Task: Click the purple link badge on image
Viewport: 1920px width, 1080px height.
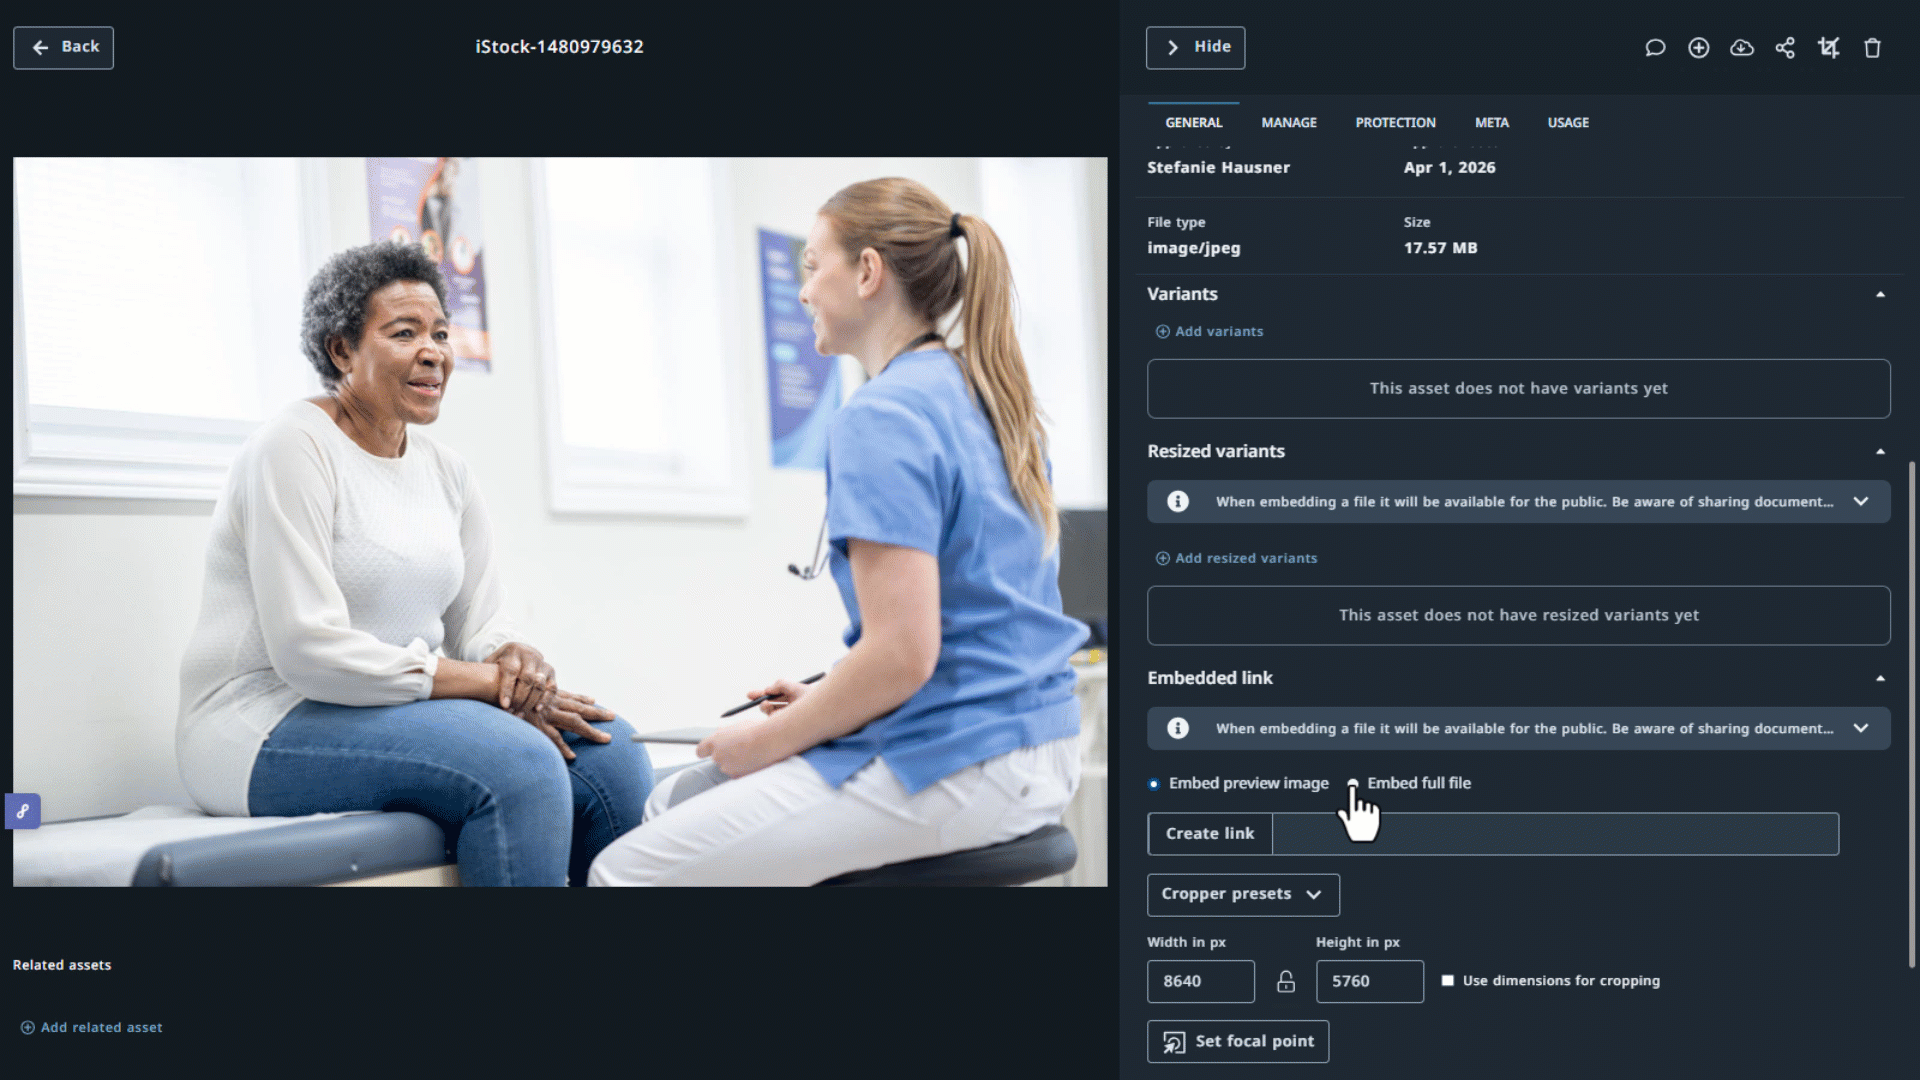Action: (22, 811)
